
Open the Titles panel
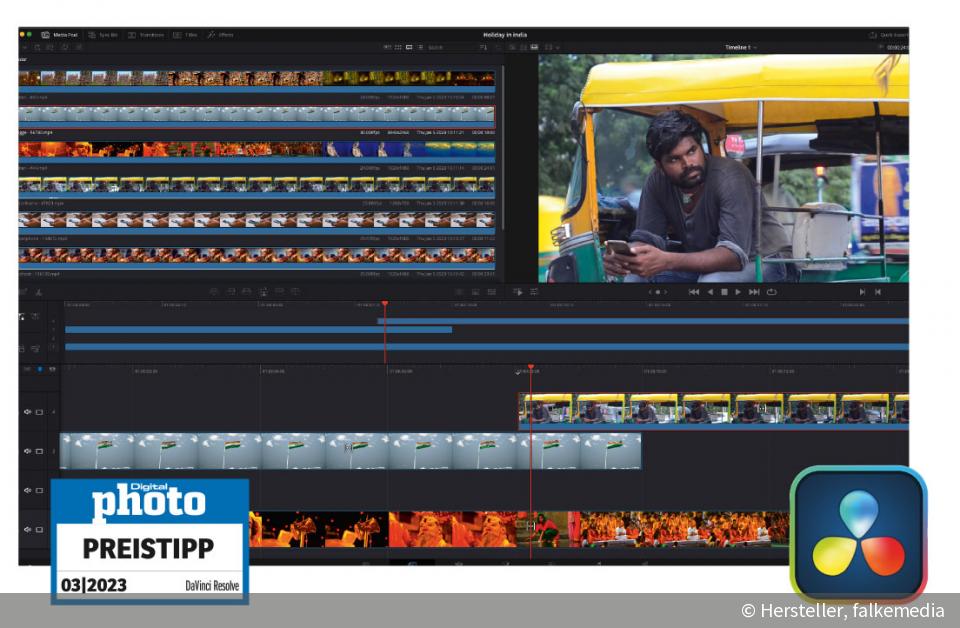[185, 34]
